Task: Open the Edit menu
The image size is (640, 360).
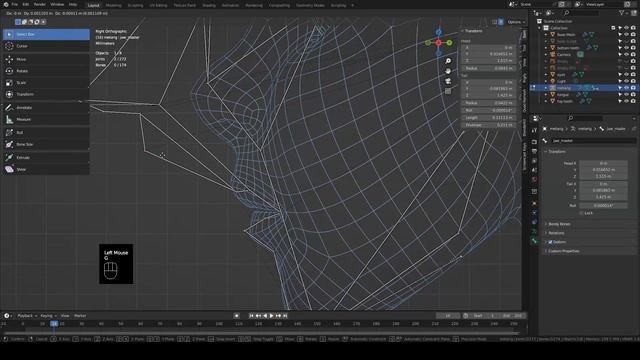Action: coord(26,4)
